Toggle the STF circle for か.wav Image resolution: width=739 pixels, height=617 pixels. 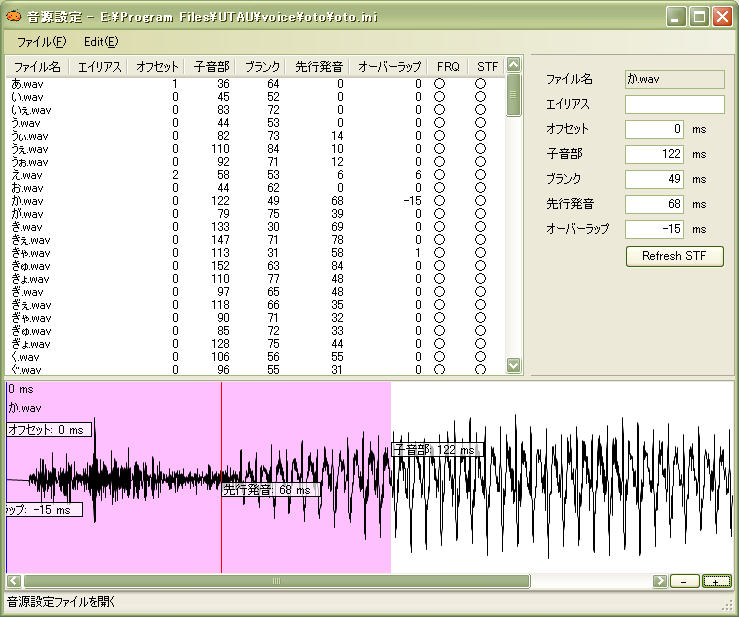[x=480, y=201]
